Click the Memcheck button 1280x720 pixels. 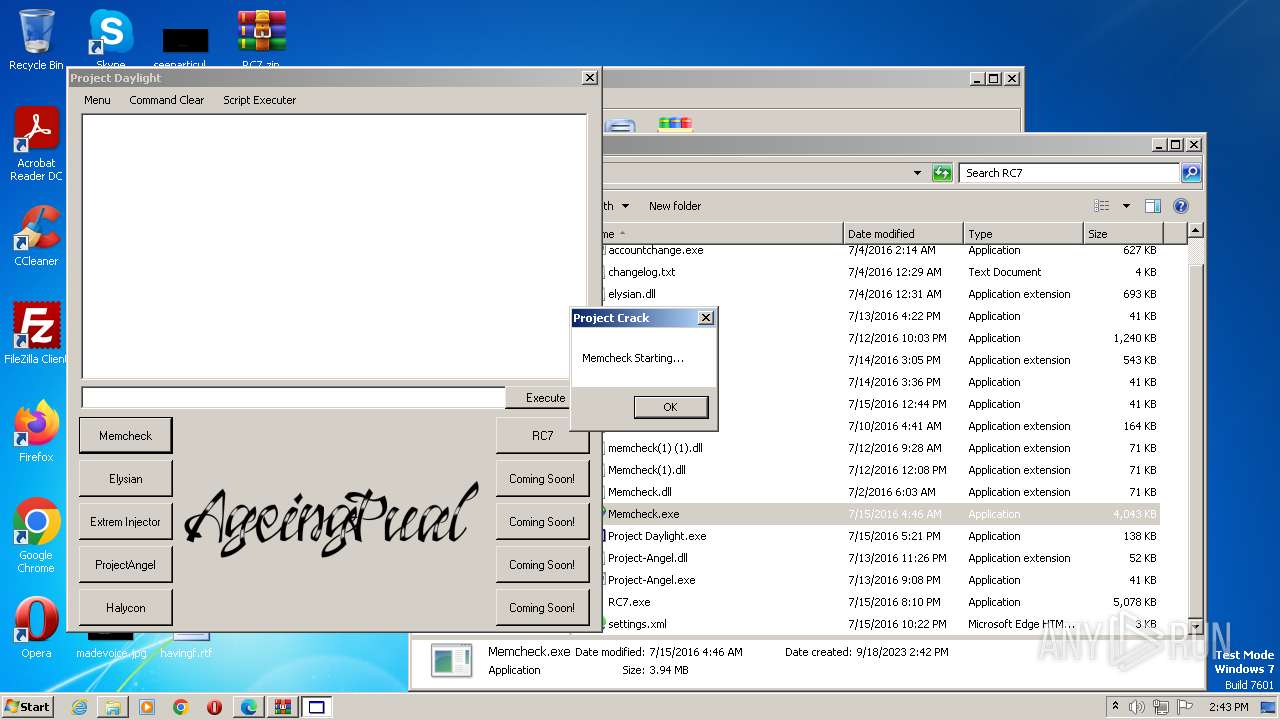coord(125,436)
